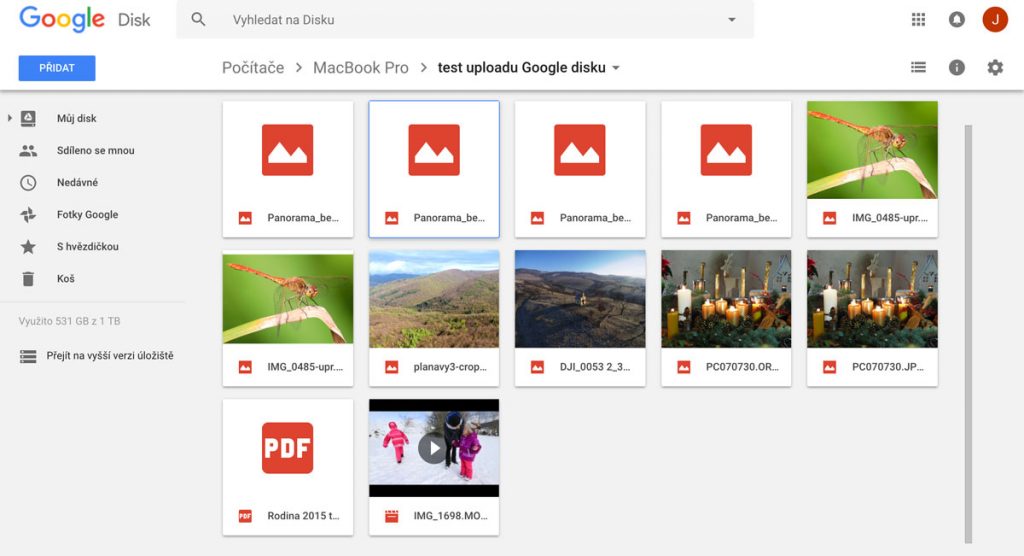This screenshot has height=556, width=1024.
Task: Open the Google apps grid icon
Action: point(918,19)
